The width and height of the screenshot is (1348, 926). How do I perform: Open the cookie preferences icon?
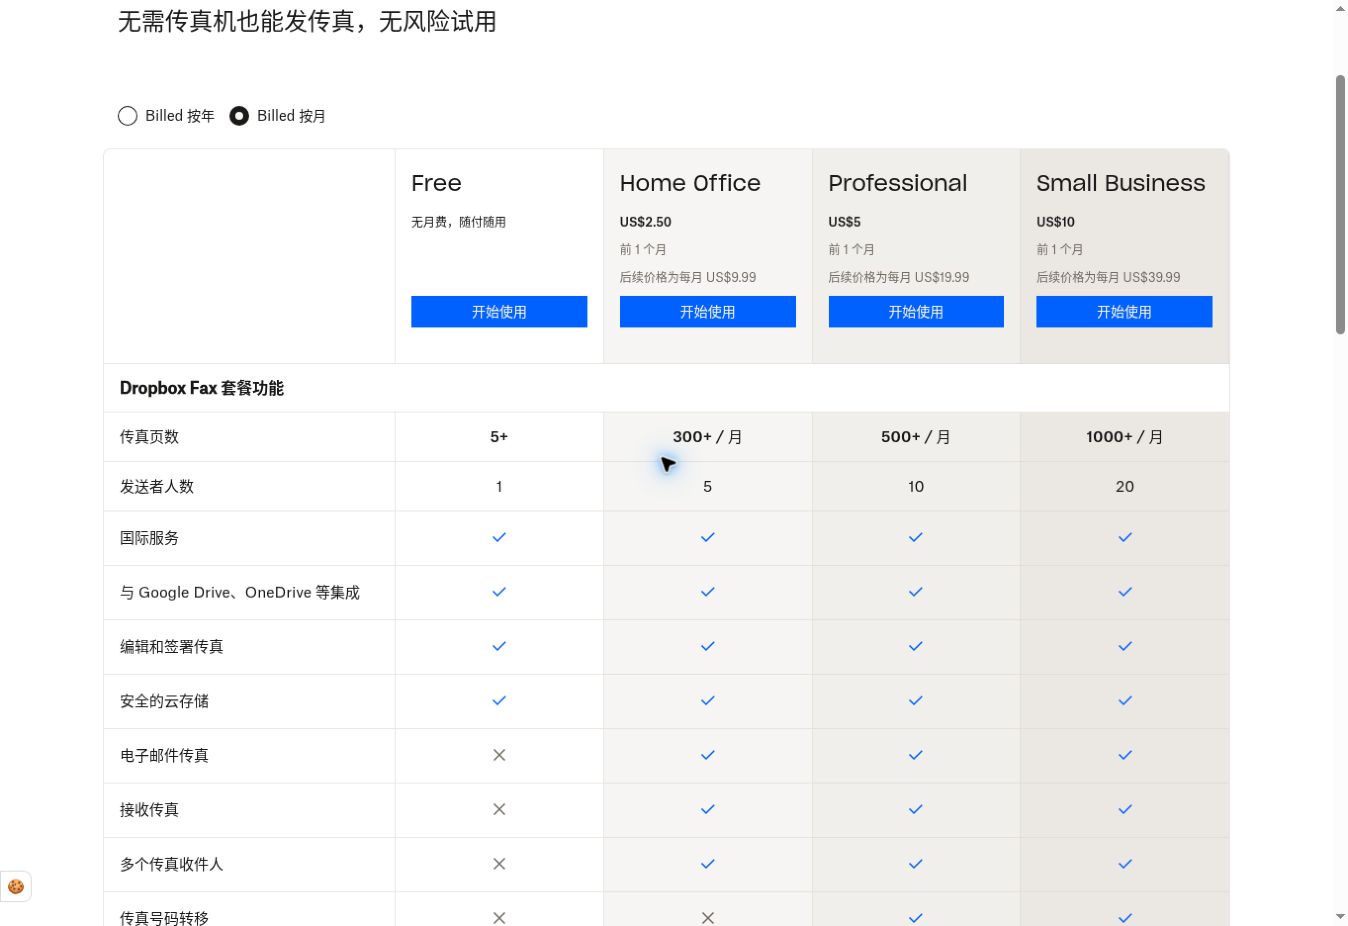16,886
